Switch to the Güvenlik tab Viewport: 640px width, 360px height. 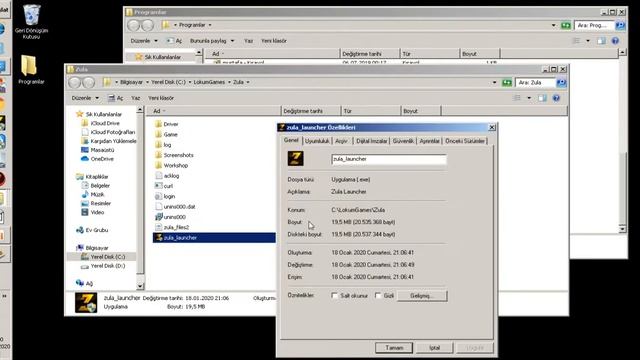403,141
